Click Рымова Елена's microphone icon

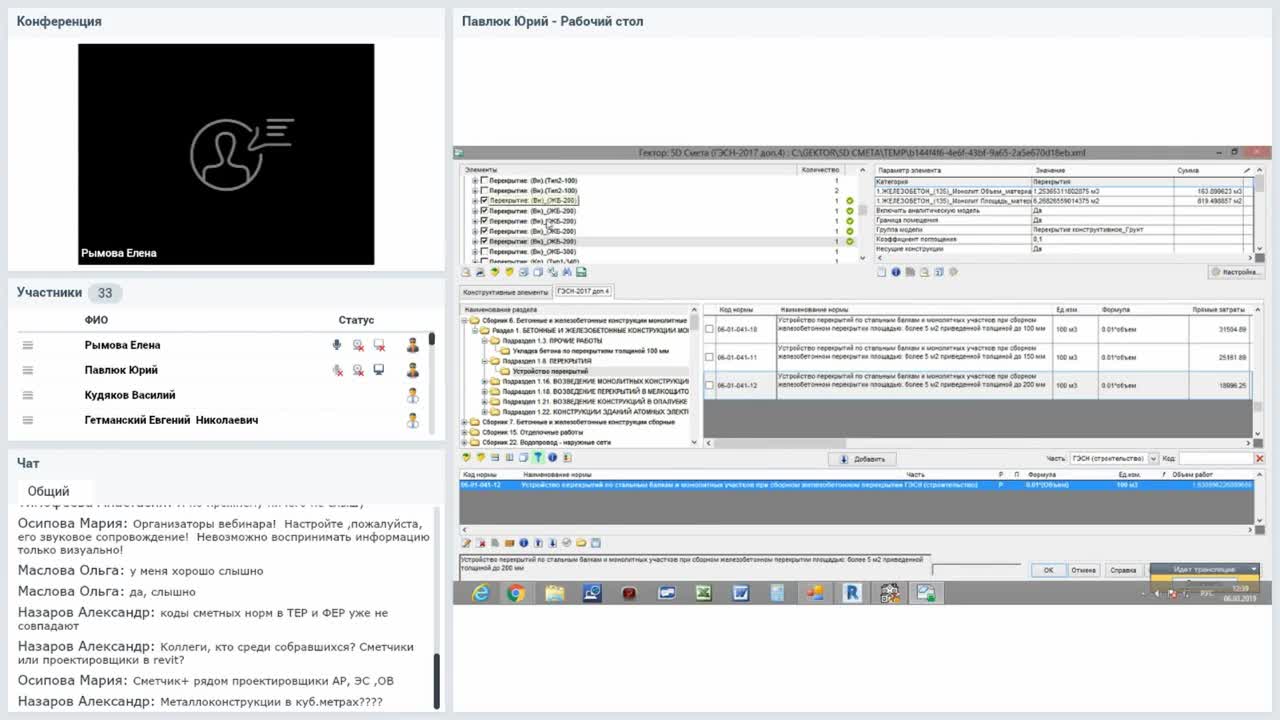[x=337, y=345]
